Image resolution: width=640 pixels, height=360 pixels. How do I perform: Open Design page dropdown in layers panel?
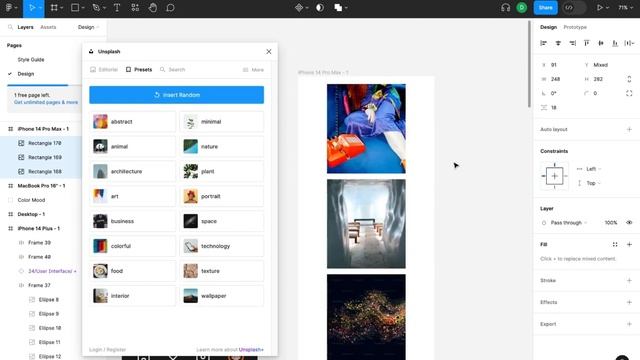89,27
